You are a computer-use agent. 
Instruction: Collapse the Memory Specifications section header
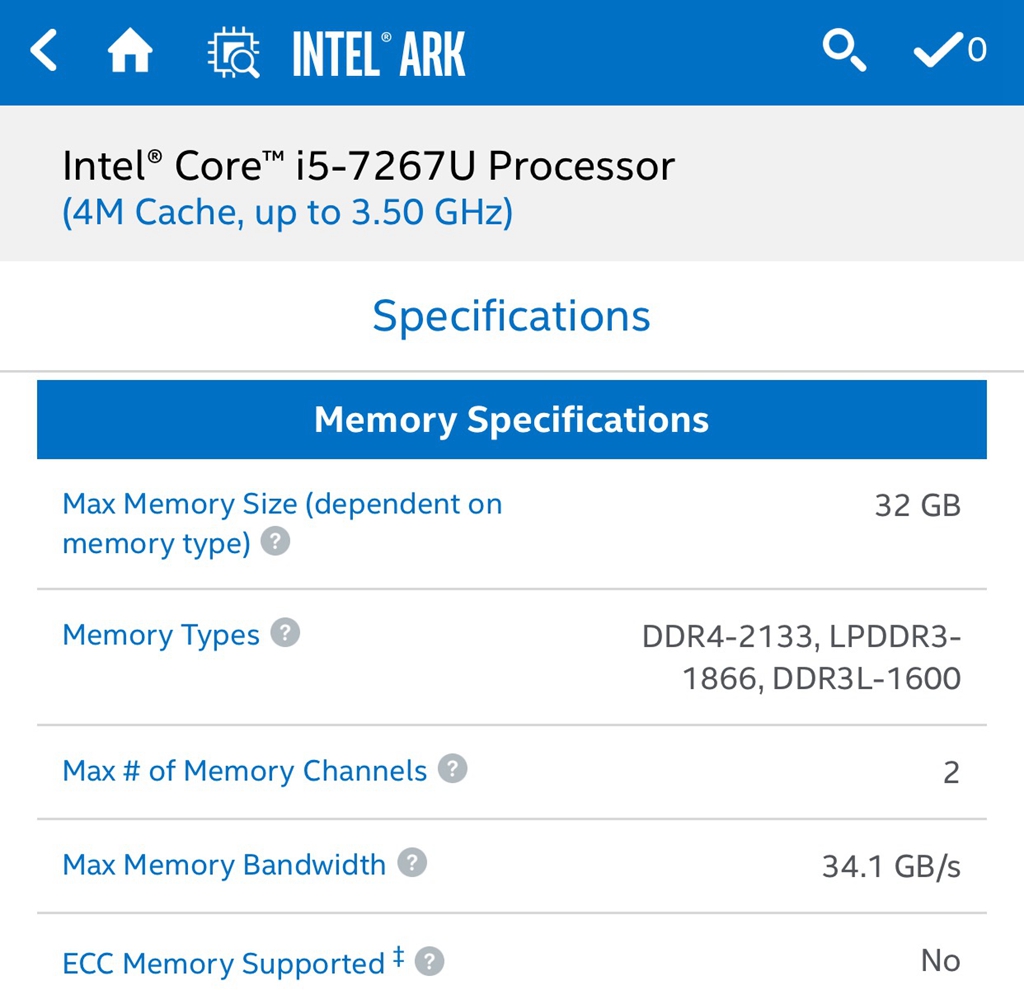point(511,420)
